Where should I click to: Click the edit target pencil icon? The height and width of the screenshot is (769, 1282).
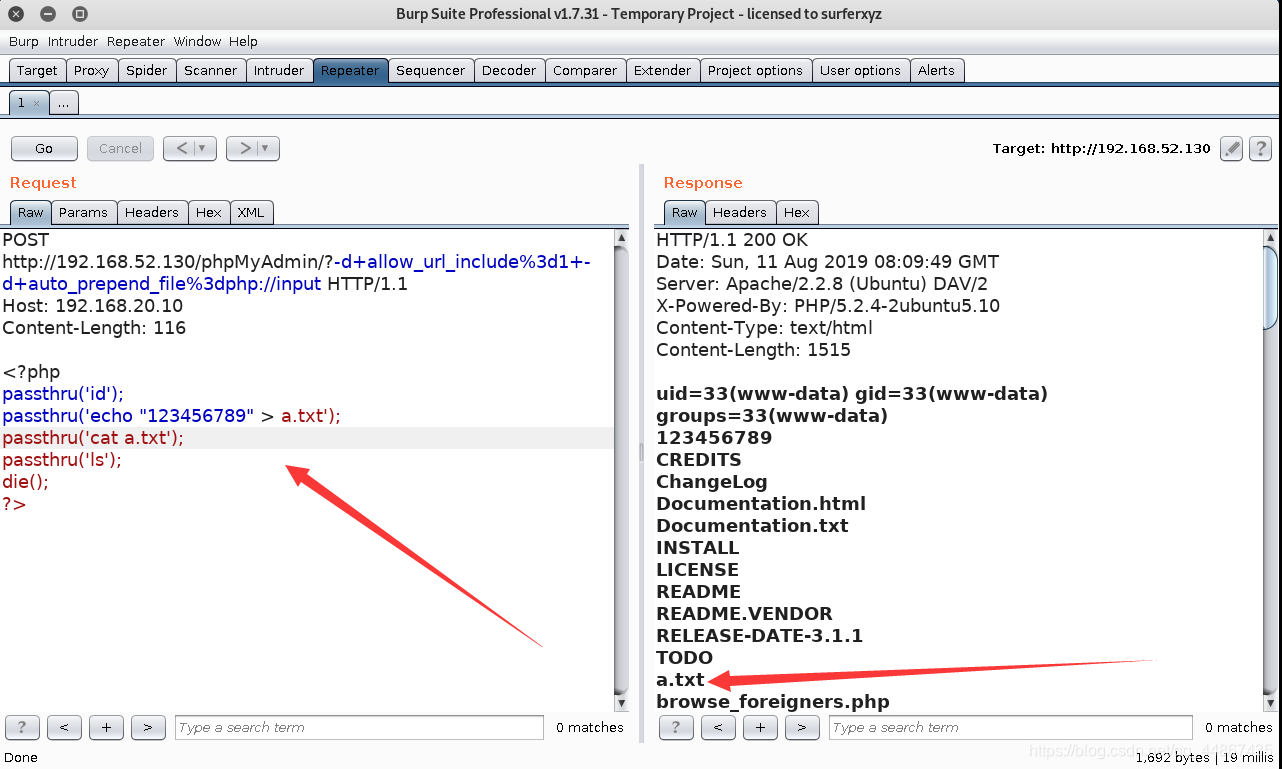1232,149
